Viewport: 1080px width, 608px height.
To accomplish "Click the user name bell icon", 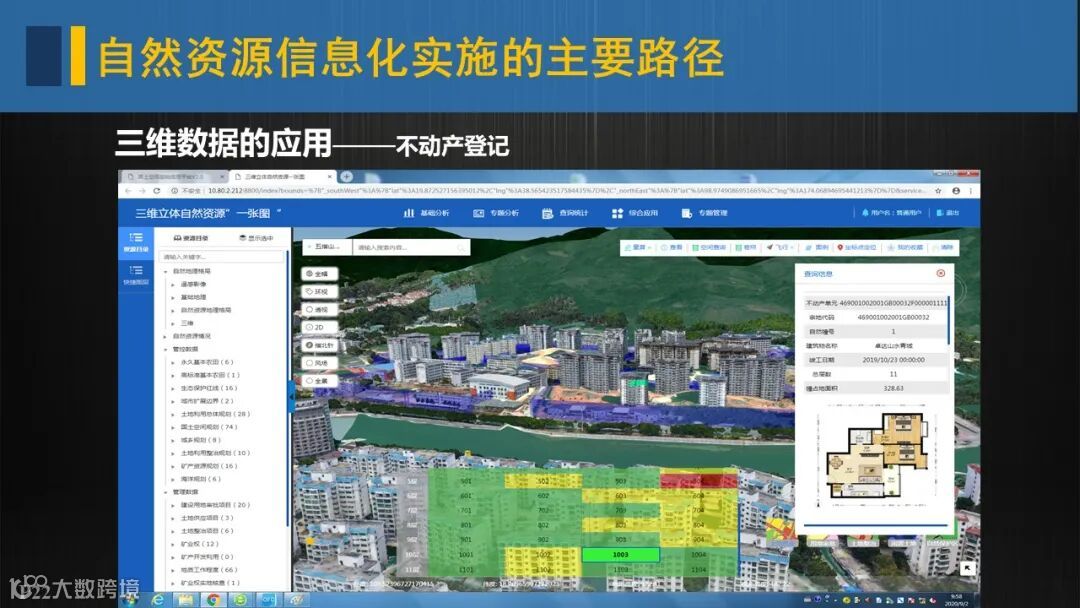I will click(865, 213).
